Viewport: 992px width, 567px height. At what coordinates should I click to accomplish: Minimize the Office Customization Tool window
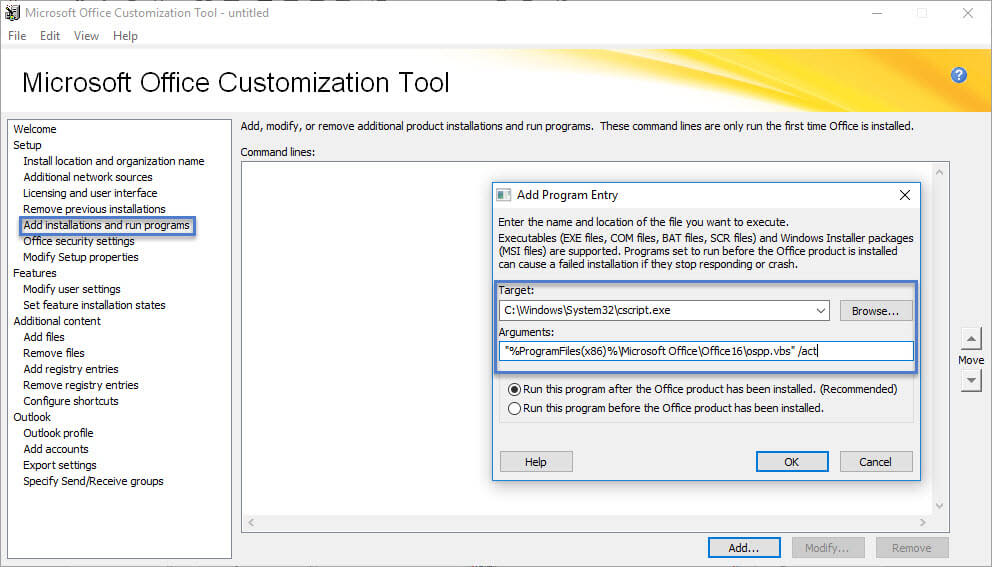point(877,13)
